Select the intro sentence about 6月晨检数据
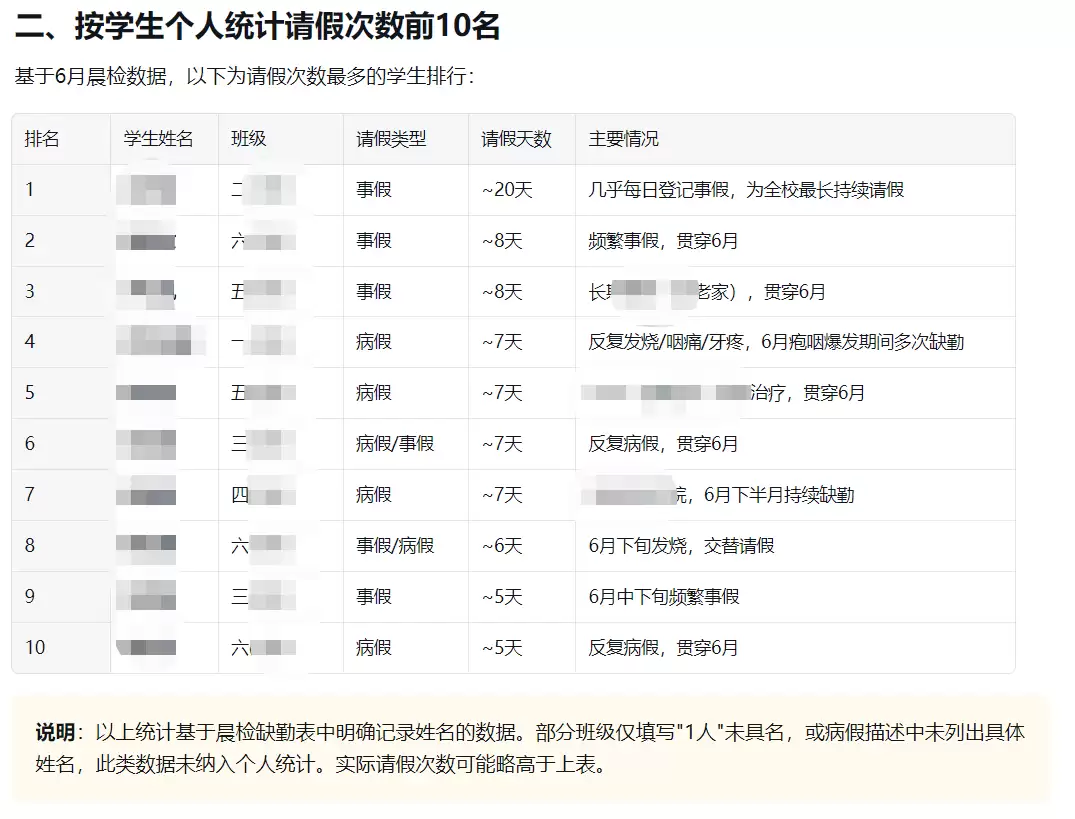1075x819 pixels. point(244,76)
